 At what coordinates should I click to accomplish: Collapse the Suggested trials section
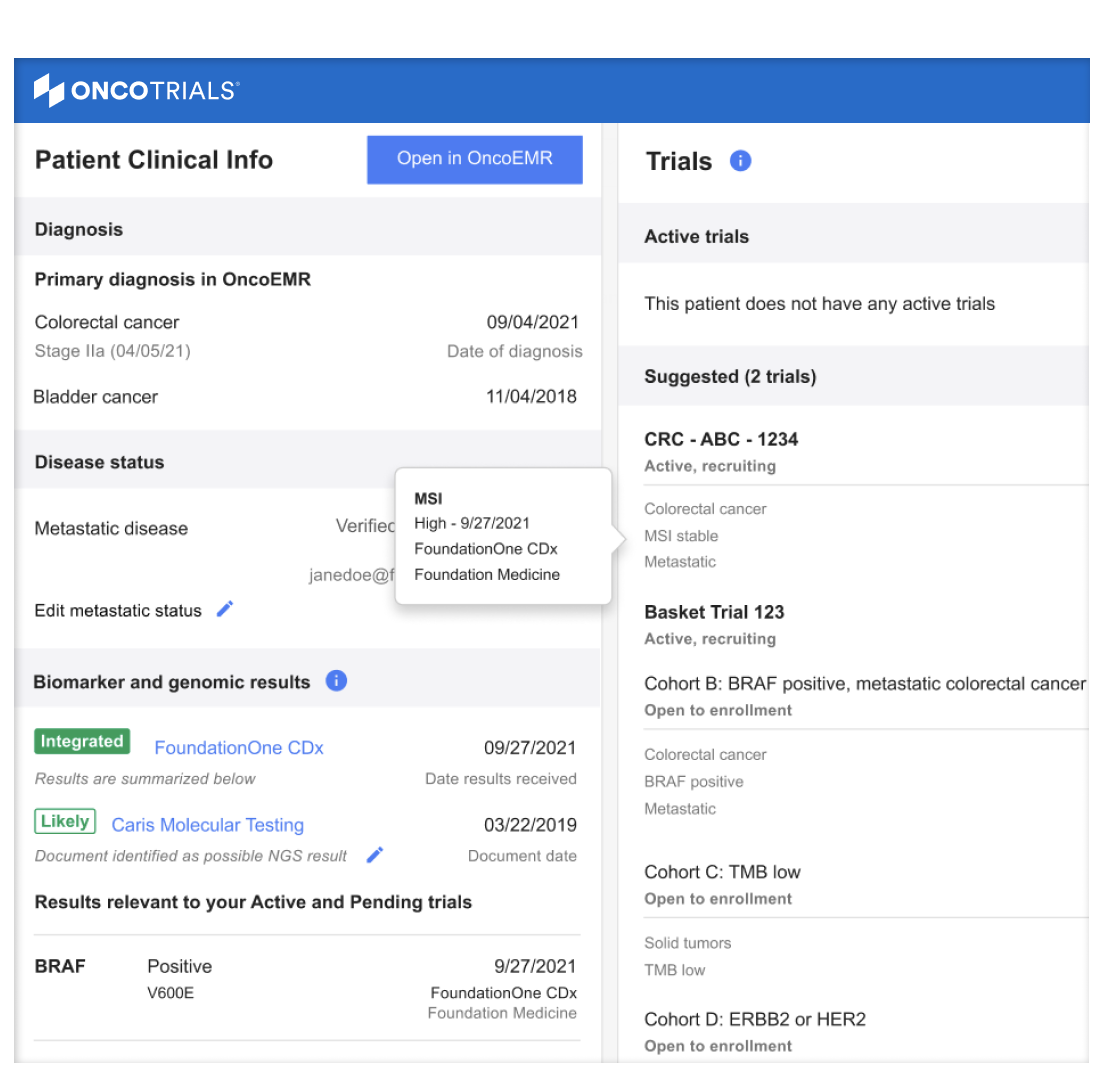click(x=731, y=376)
